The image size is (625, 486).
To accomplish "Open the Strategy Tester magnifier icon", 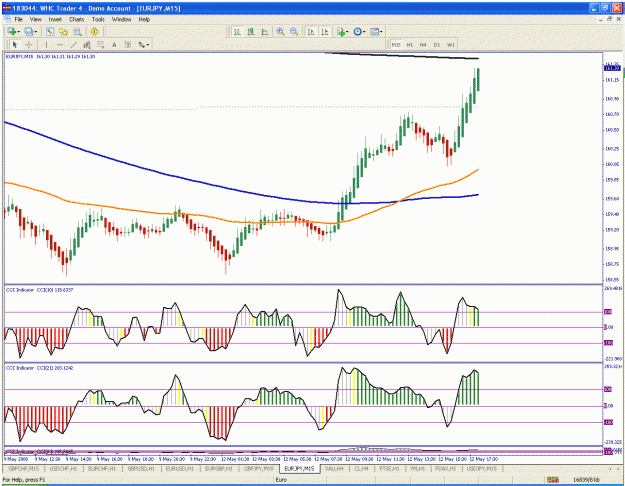I will point(77,31).
